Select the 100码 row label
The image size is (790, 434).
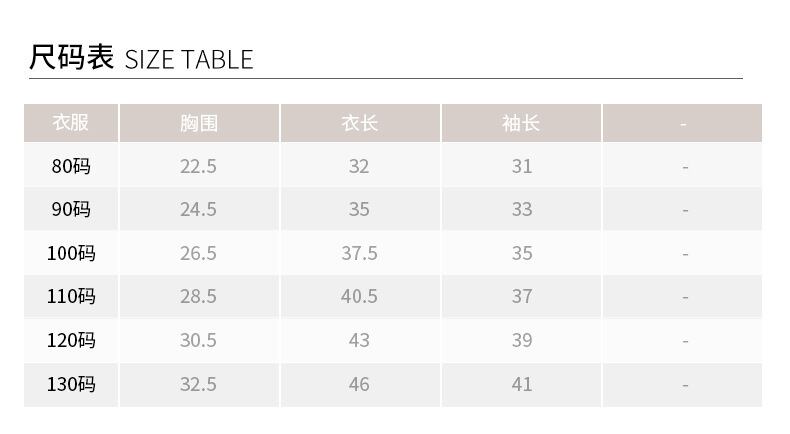71,253
